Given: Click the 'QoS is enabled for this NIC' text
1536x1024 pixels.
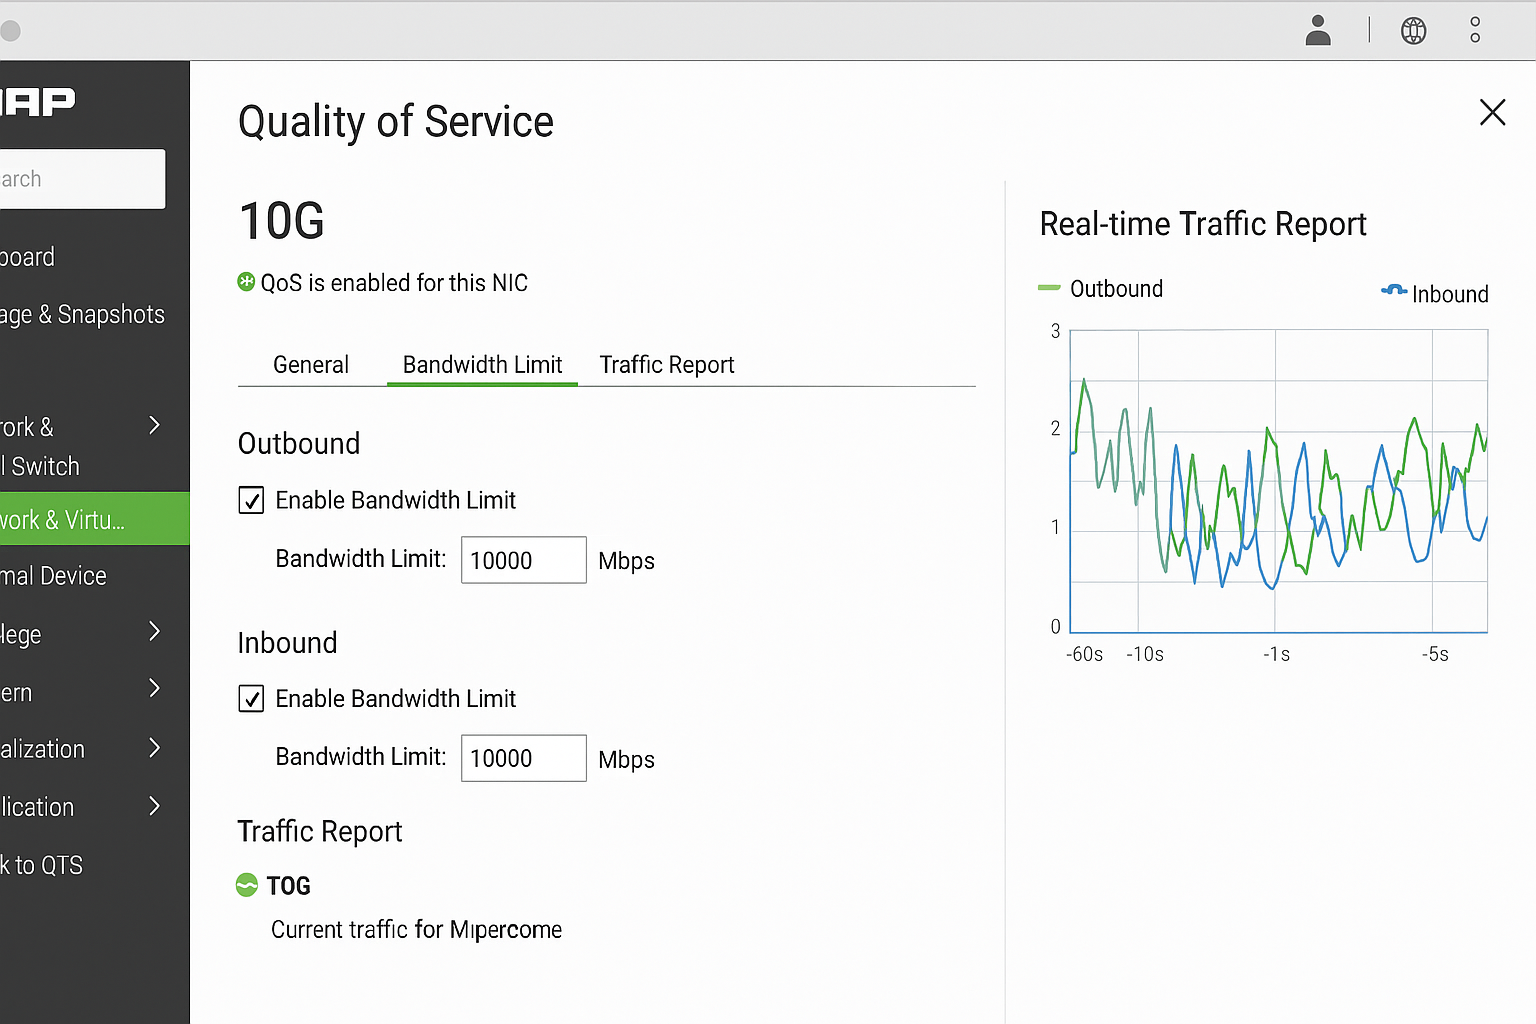Looking at the screenshot, I should [x=394, y=283].
